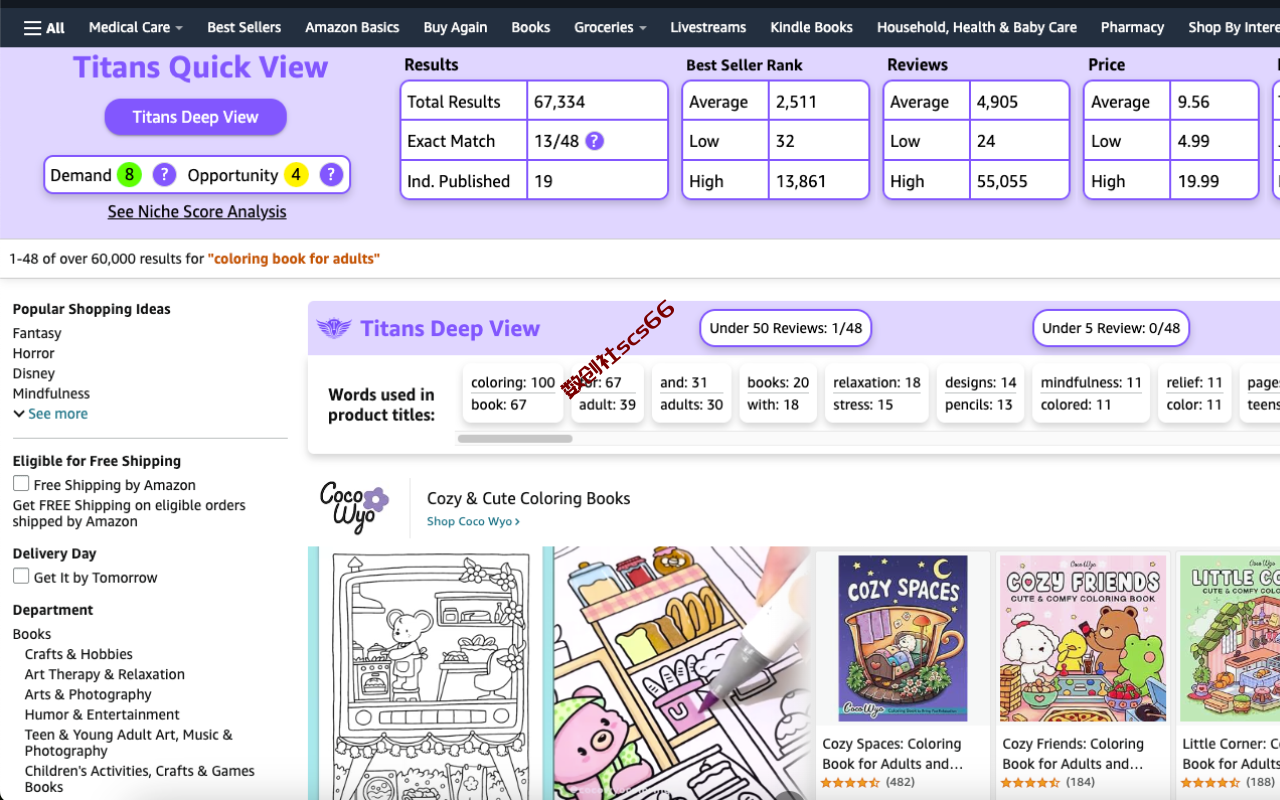This screenshot has width=1280, height=800.
Task: Open Art Therapy & Relaxation department
Action: point(105,674)
